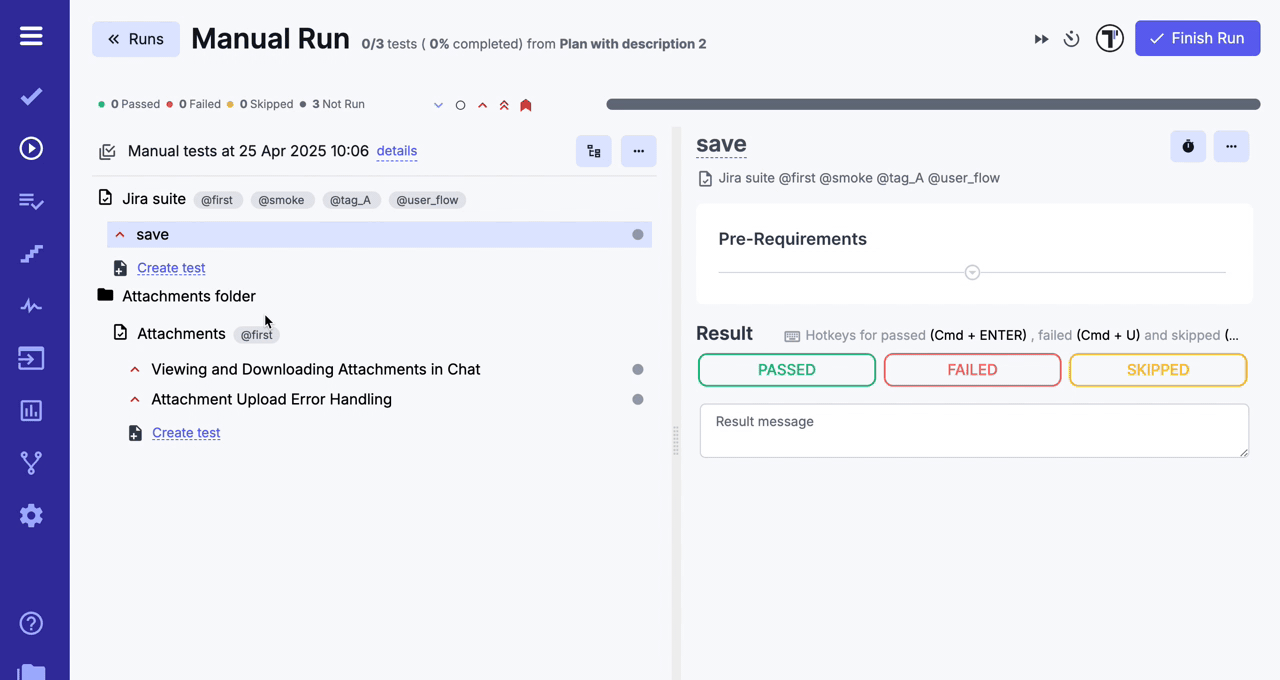Open the Steps staircase icon in sidebar
1280x680 pixels.
coord(31,254)
